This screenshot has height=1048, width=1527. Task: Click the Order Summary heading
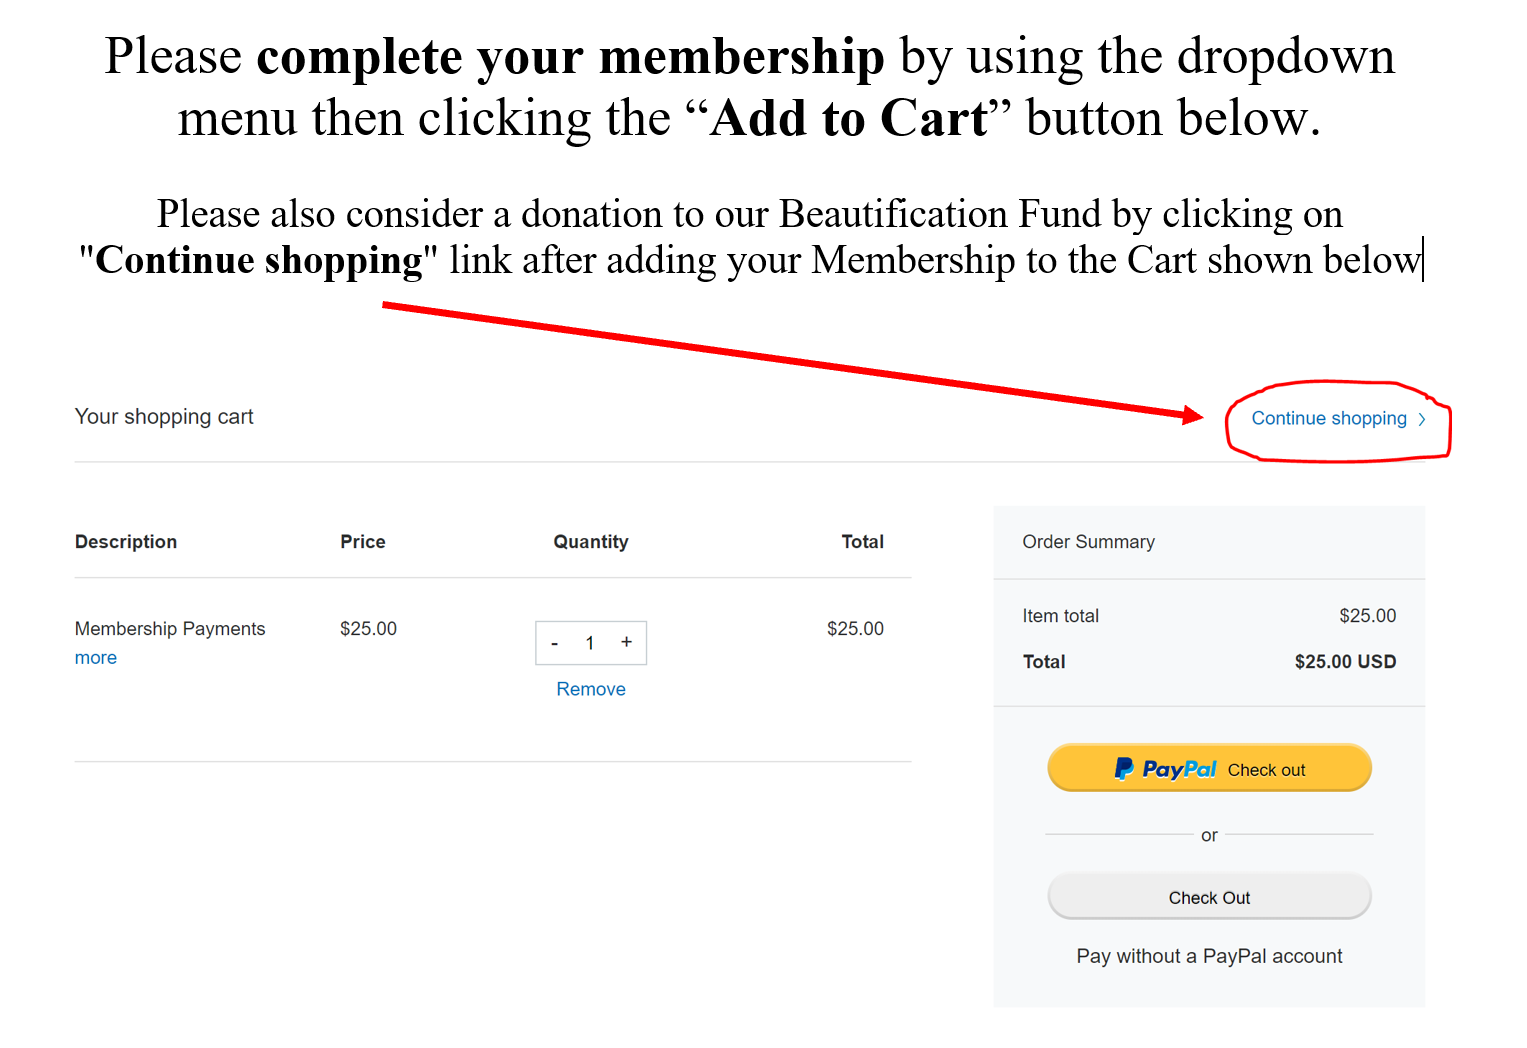point(1088,542)
